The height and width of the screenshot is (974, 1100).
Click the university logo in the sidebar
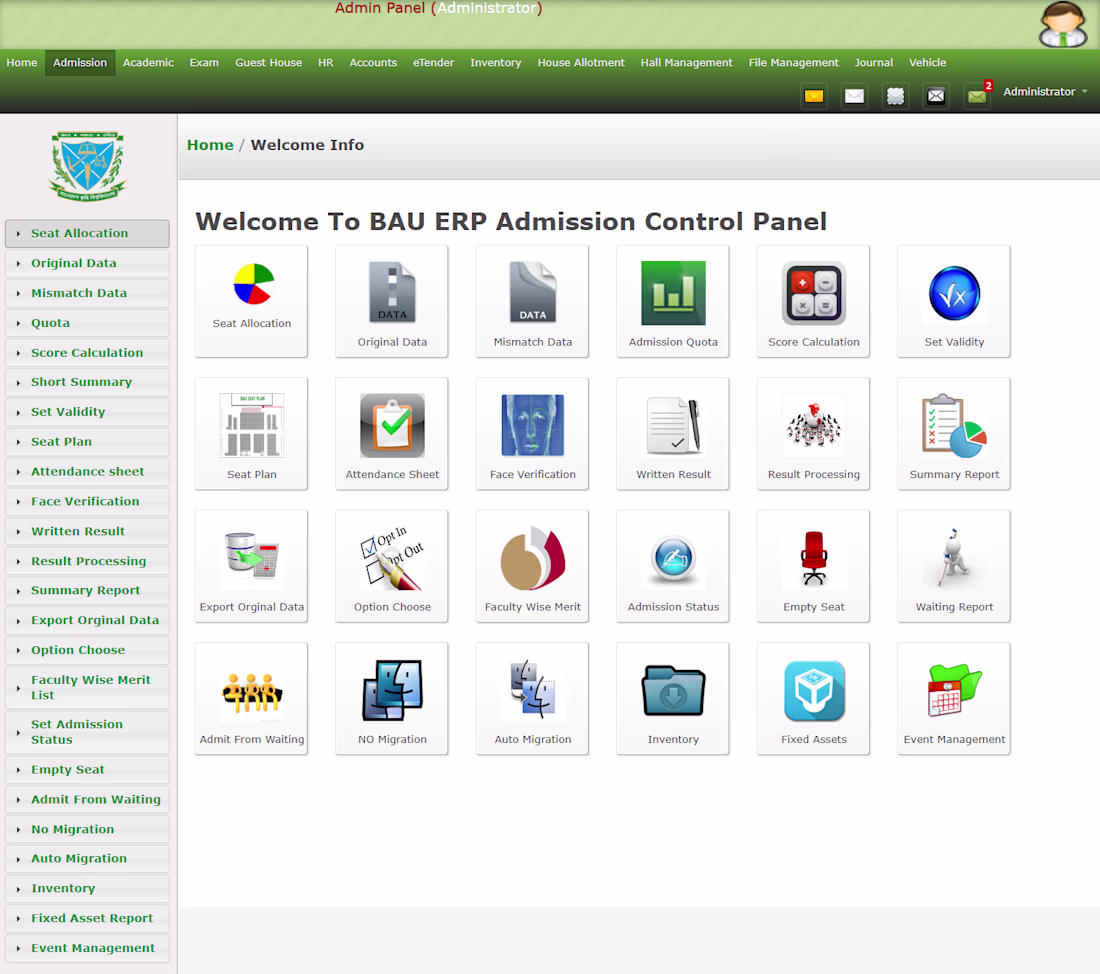click(x=87, y=166)
